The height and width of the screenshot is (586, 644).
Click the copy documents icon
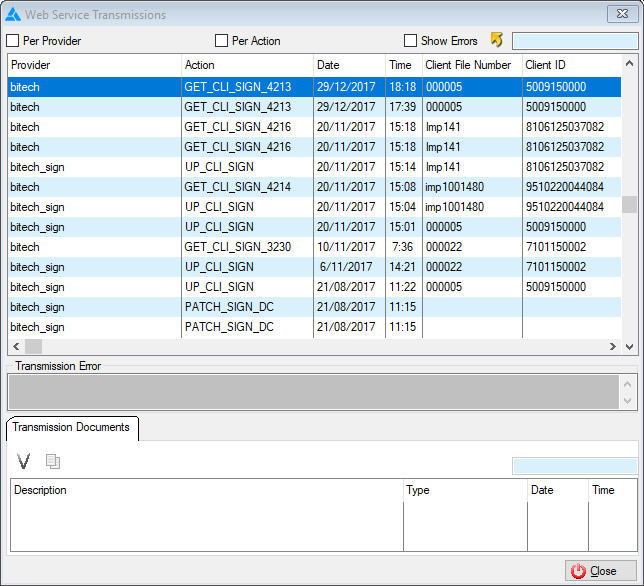coord(53,461)
